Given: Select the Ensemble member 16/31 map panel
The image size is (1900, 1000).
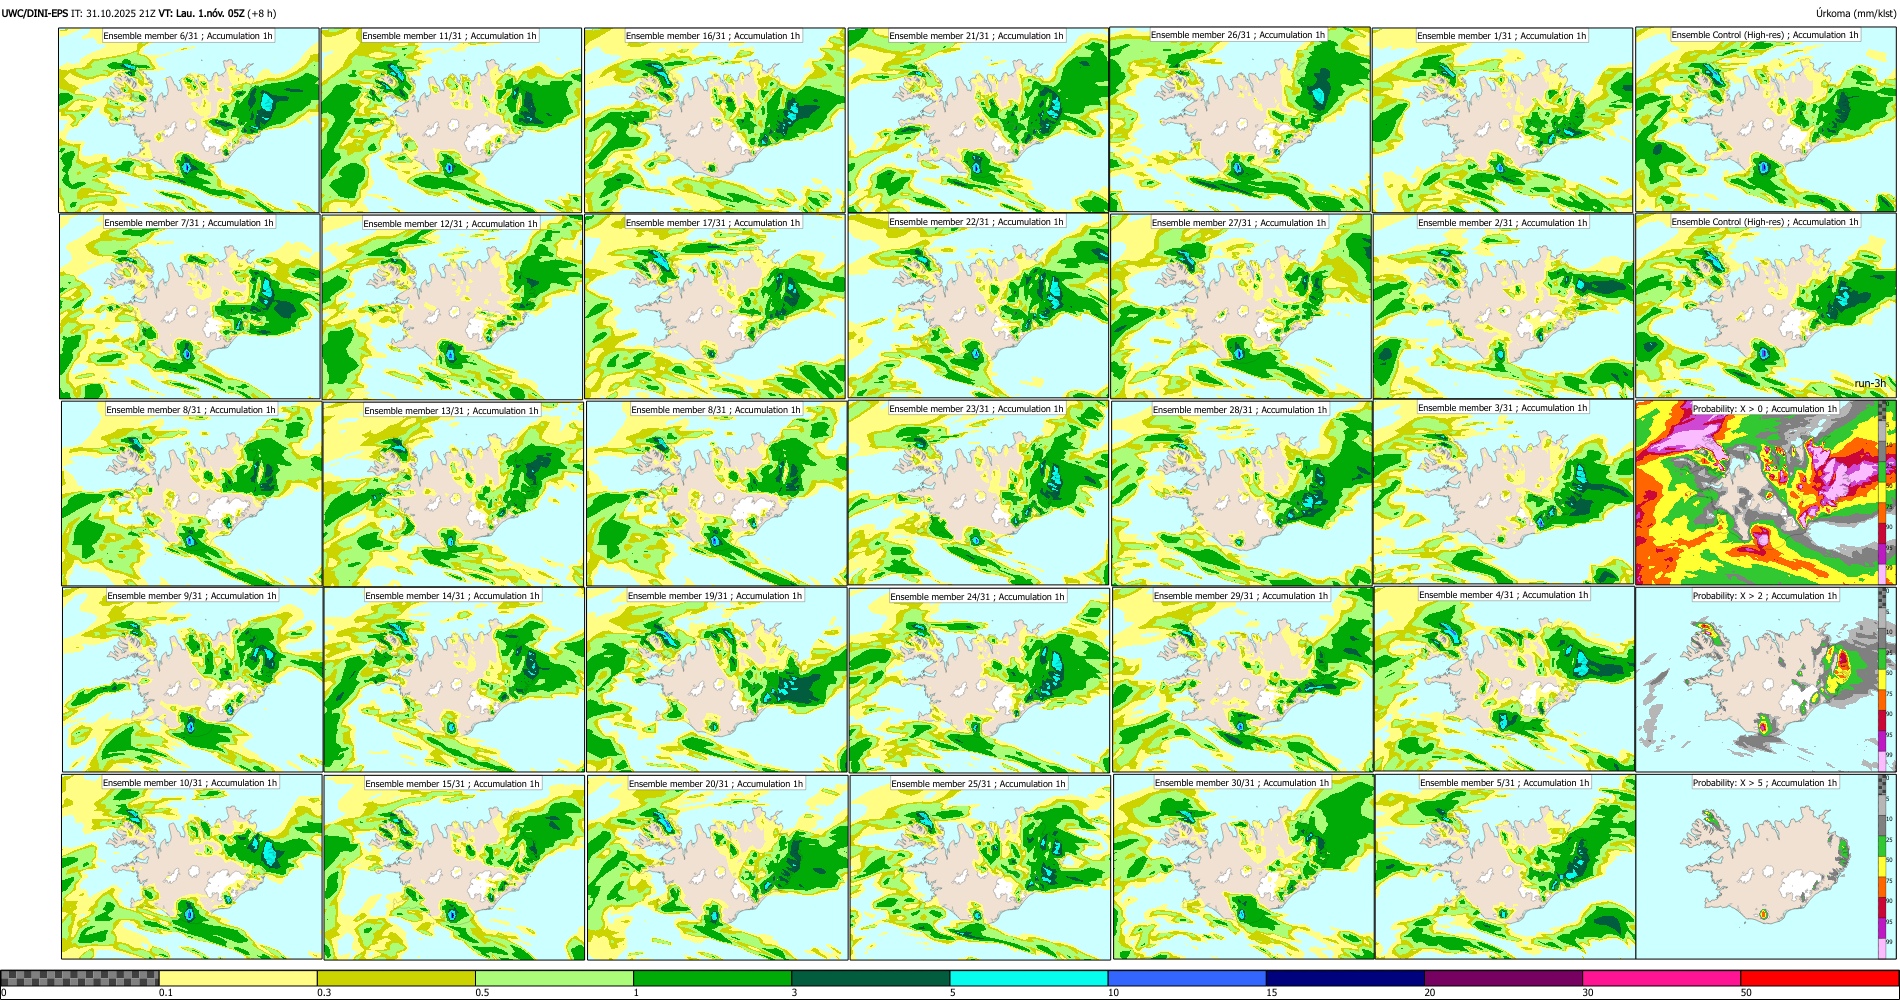Looking at the screenshot, I should [714, 120].
